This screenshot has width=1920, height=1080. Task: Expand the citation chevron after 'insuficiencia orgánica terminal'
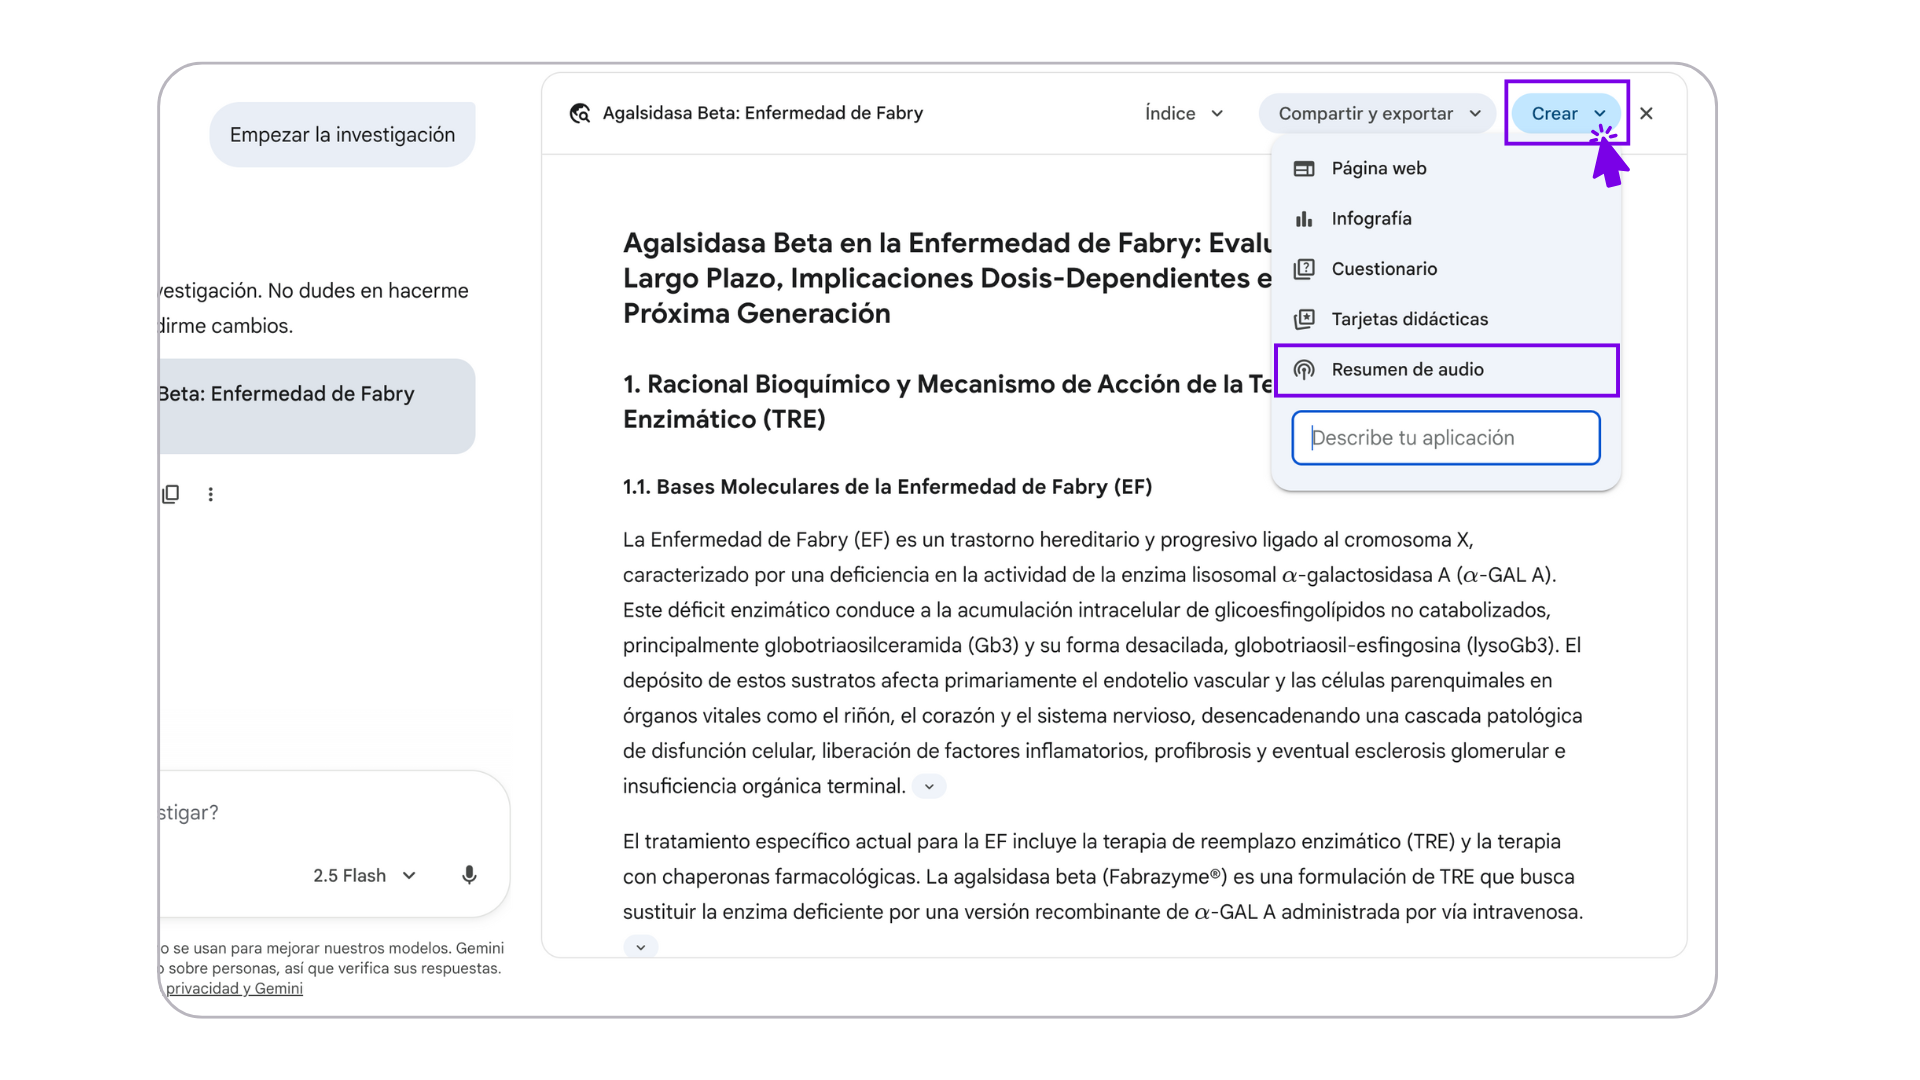[929, 787]
